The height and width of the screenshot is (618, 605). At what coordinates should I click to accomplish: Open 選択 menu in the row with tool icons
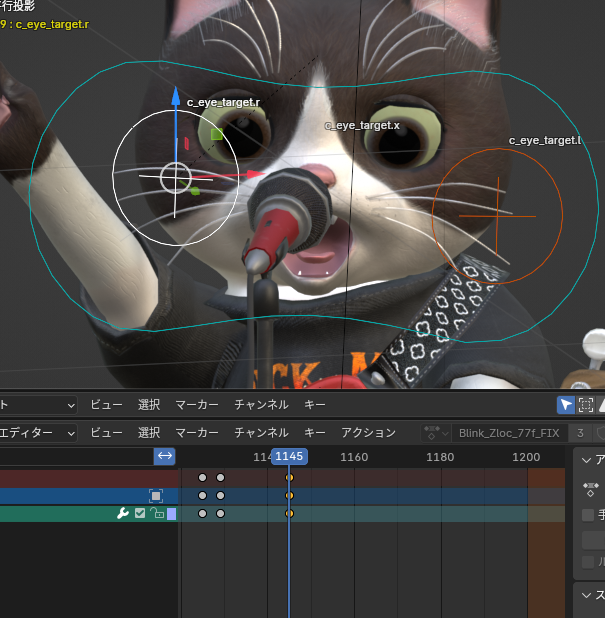(149, 405)
